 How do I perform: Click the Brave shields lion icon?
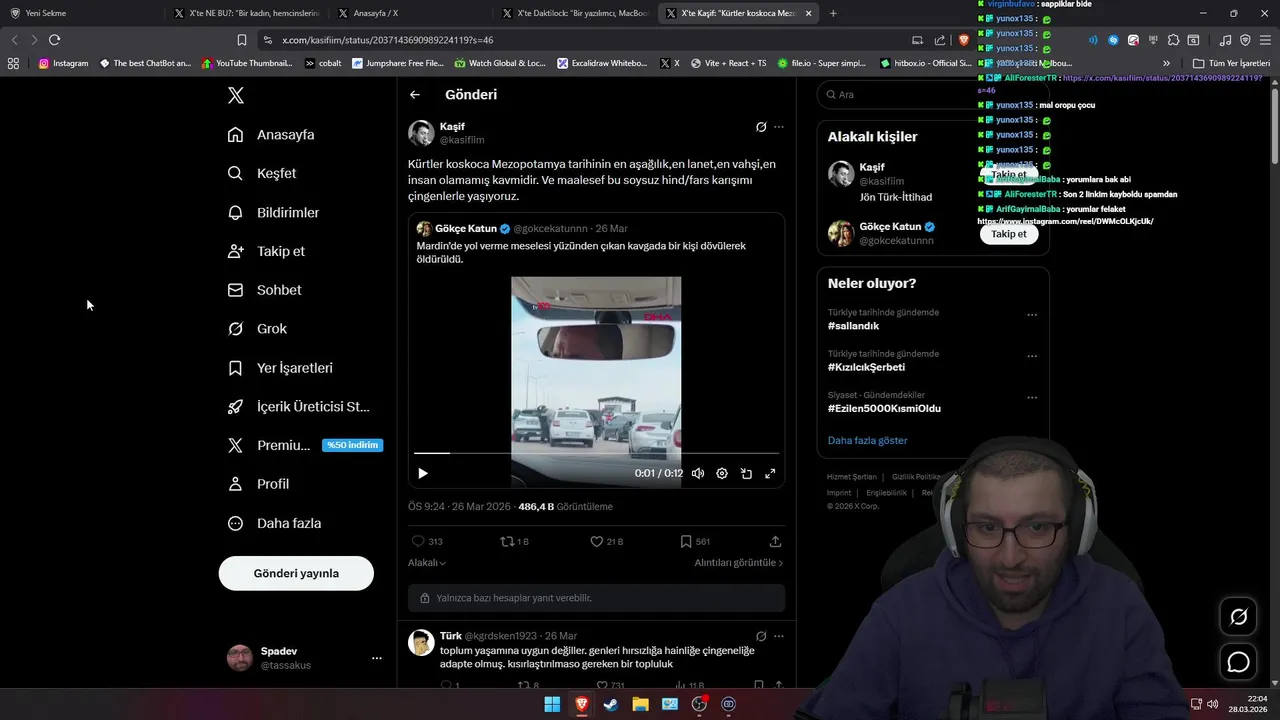click(964, 40)
